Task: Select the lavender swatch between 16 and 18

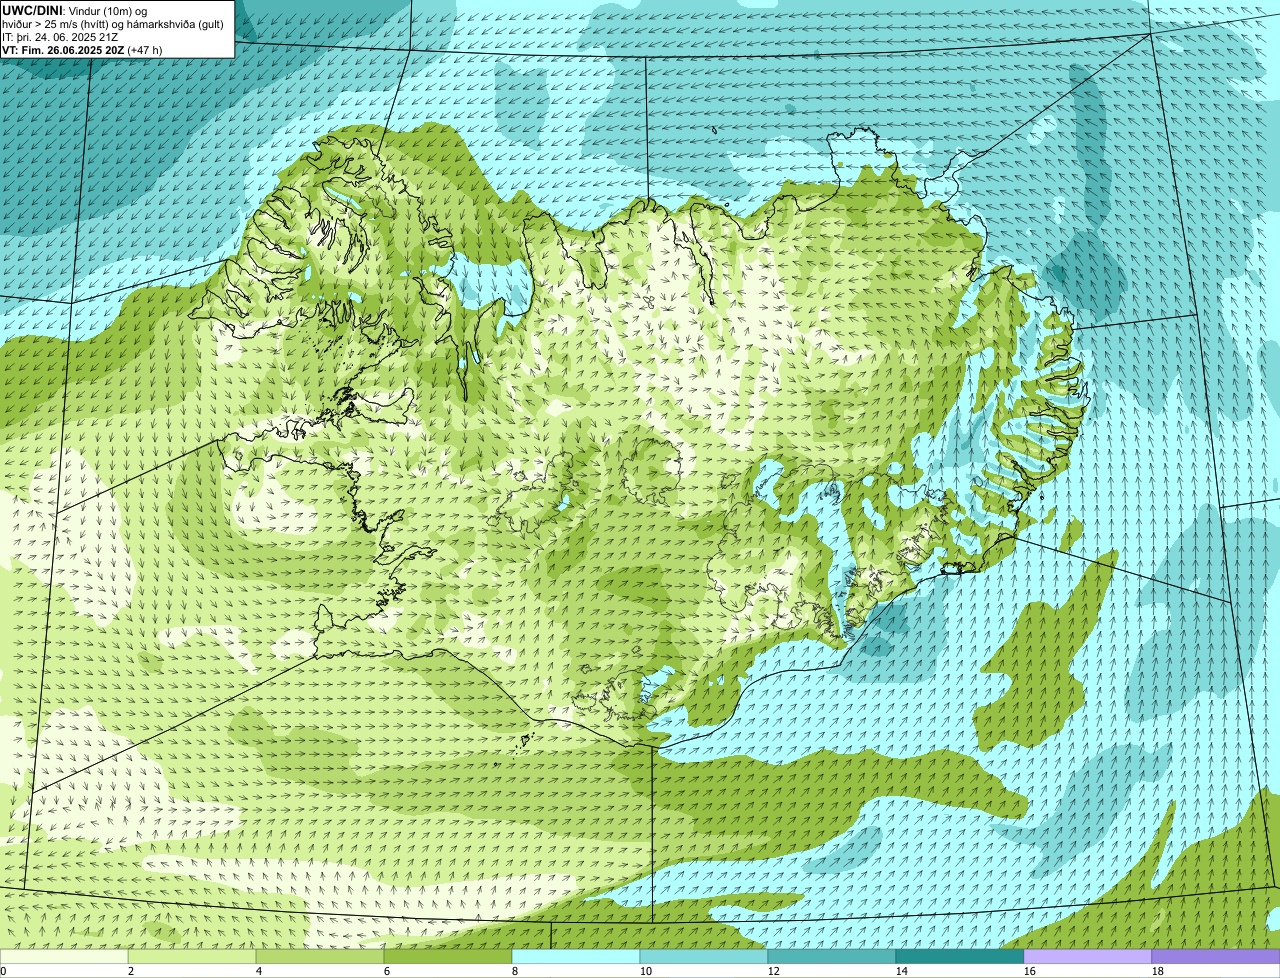Action: [x=1088, y=957]
